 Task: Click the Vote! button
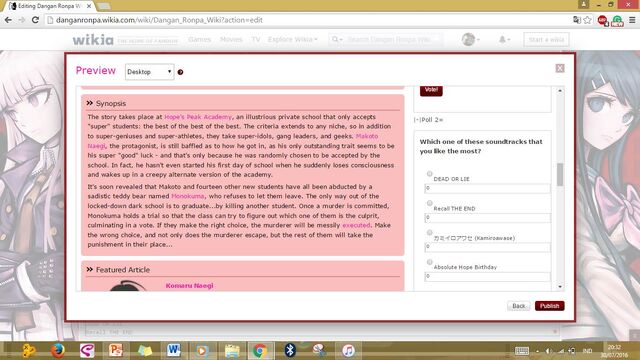pyautogui.click(x=431, y=90)
